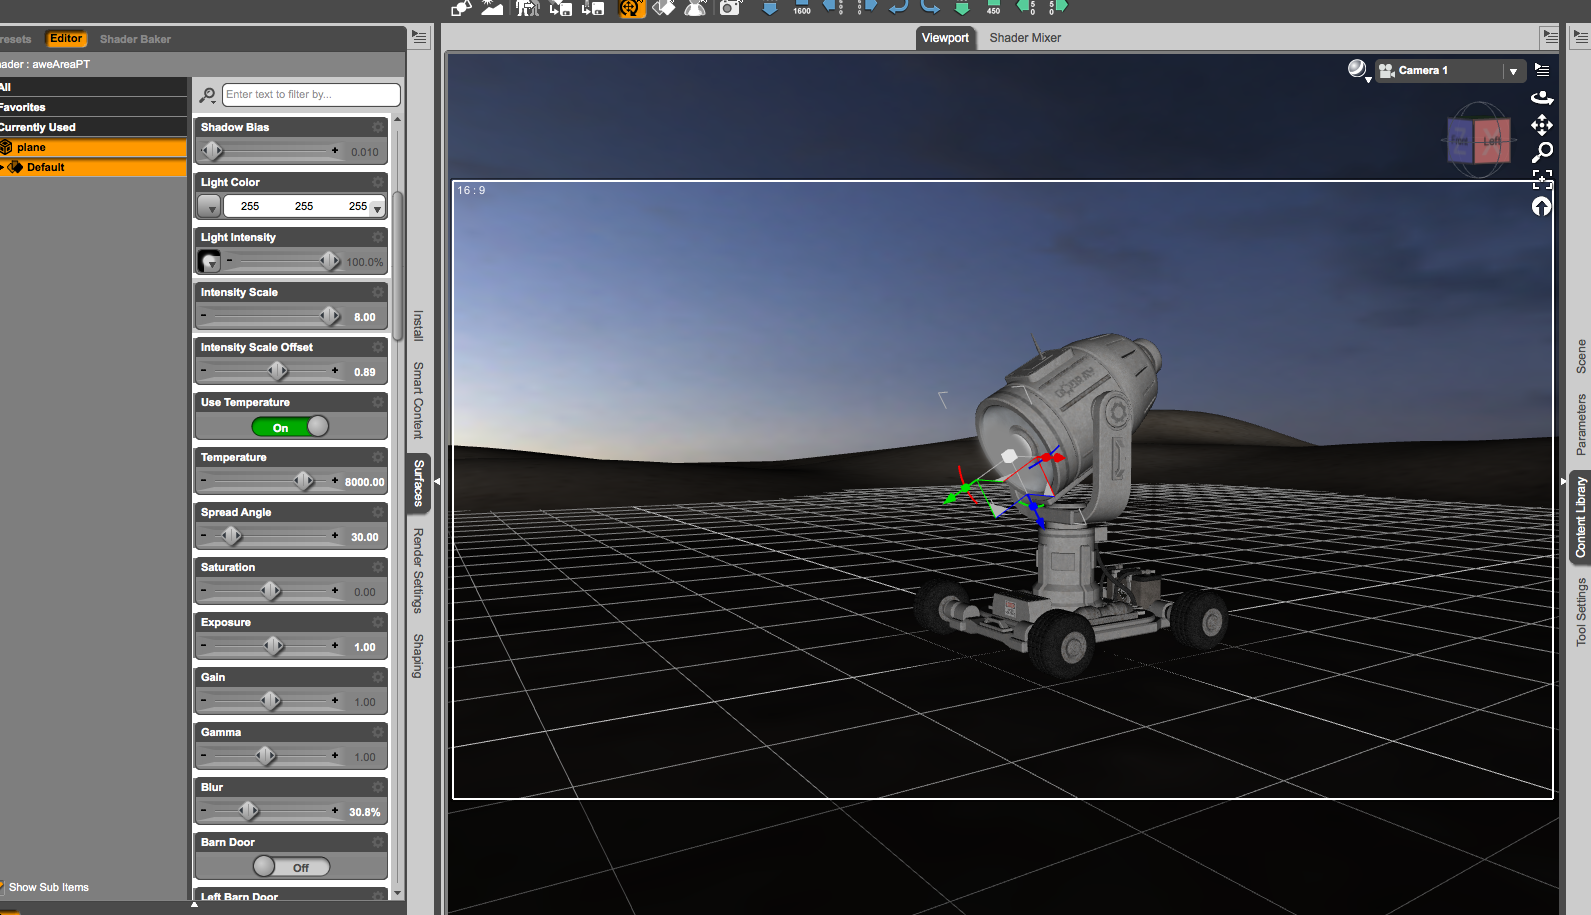Switch to the Shader Baker tab
This screenshot has height=915, width=1591.
[x=135, y=39]
